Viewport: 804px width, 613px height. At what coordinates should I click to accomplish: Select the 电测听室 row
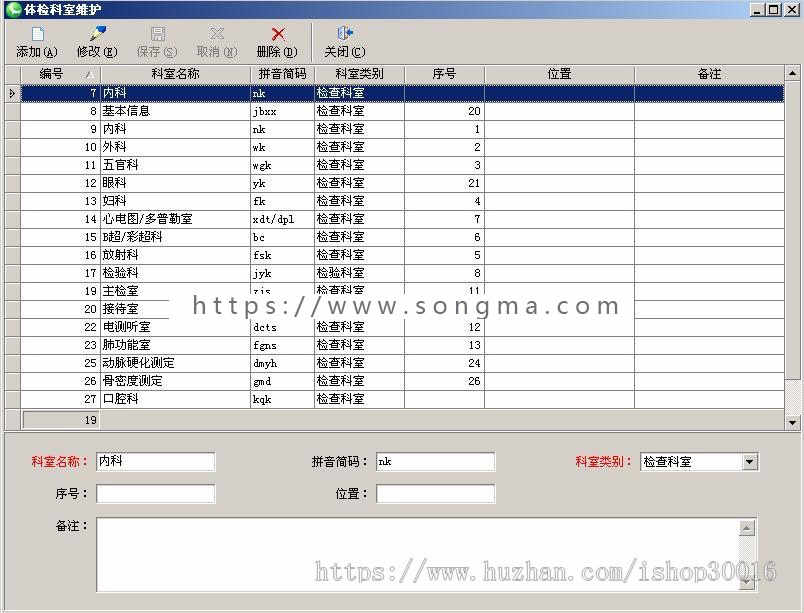[402, 327]
